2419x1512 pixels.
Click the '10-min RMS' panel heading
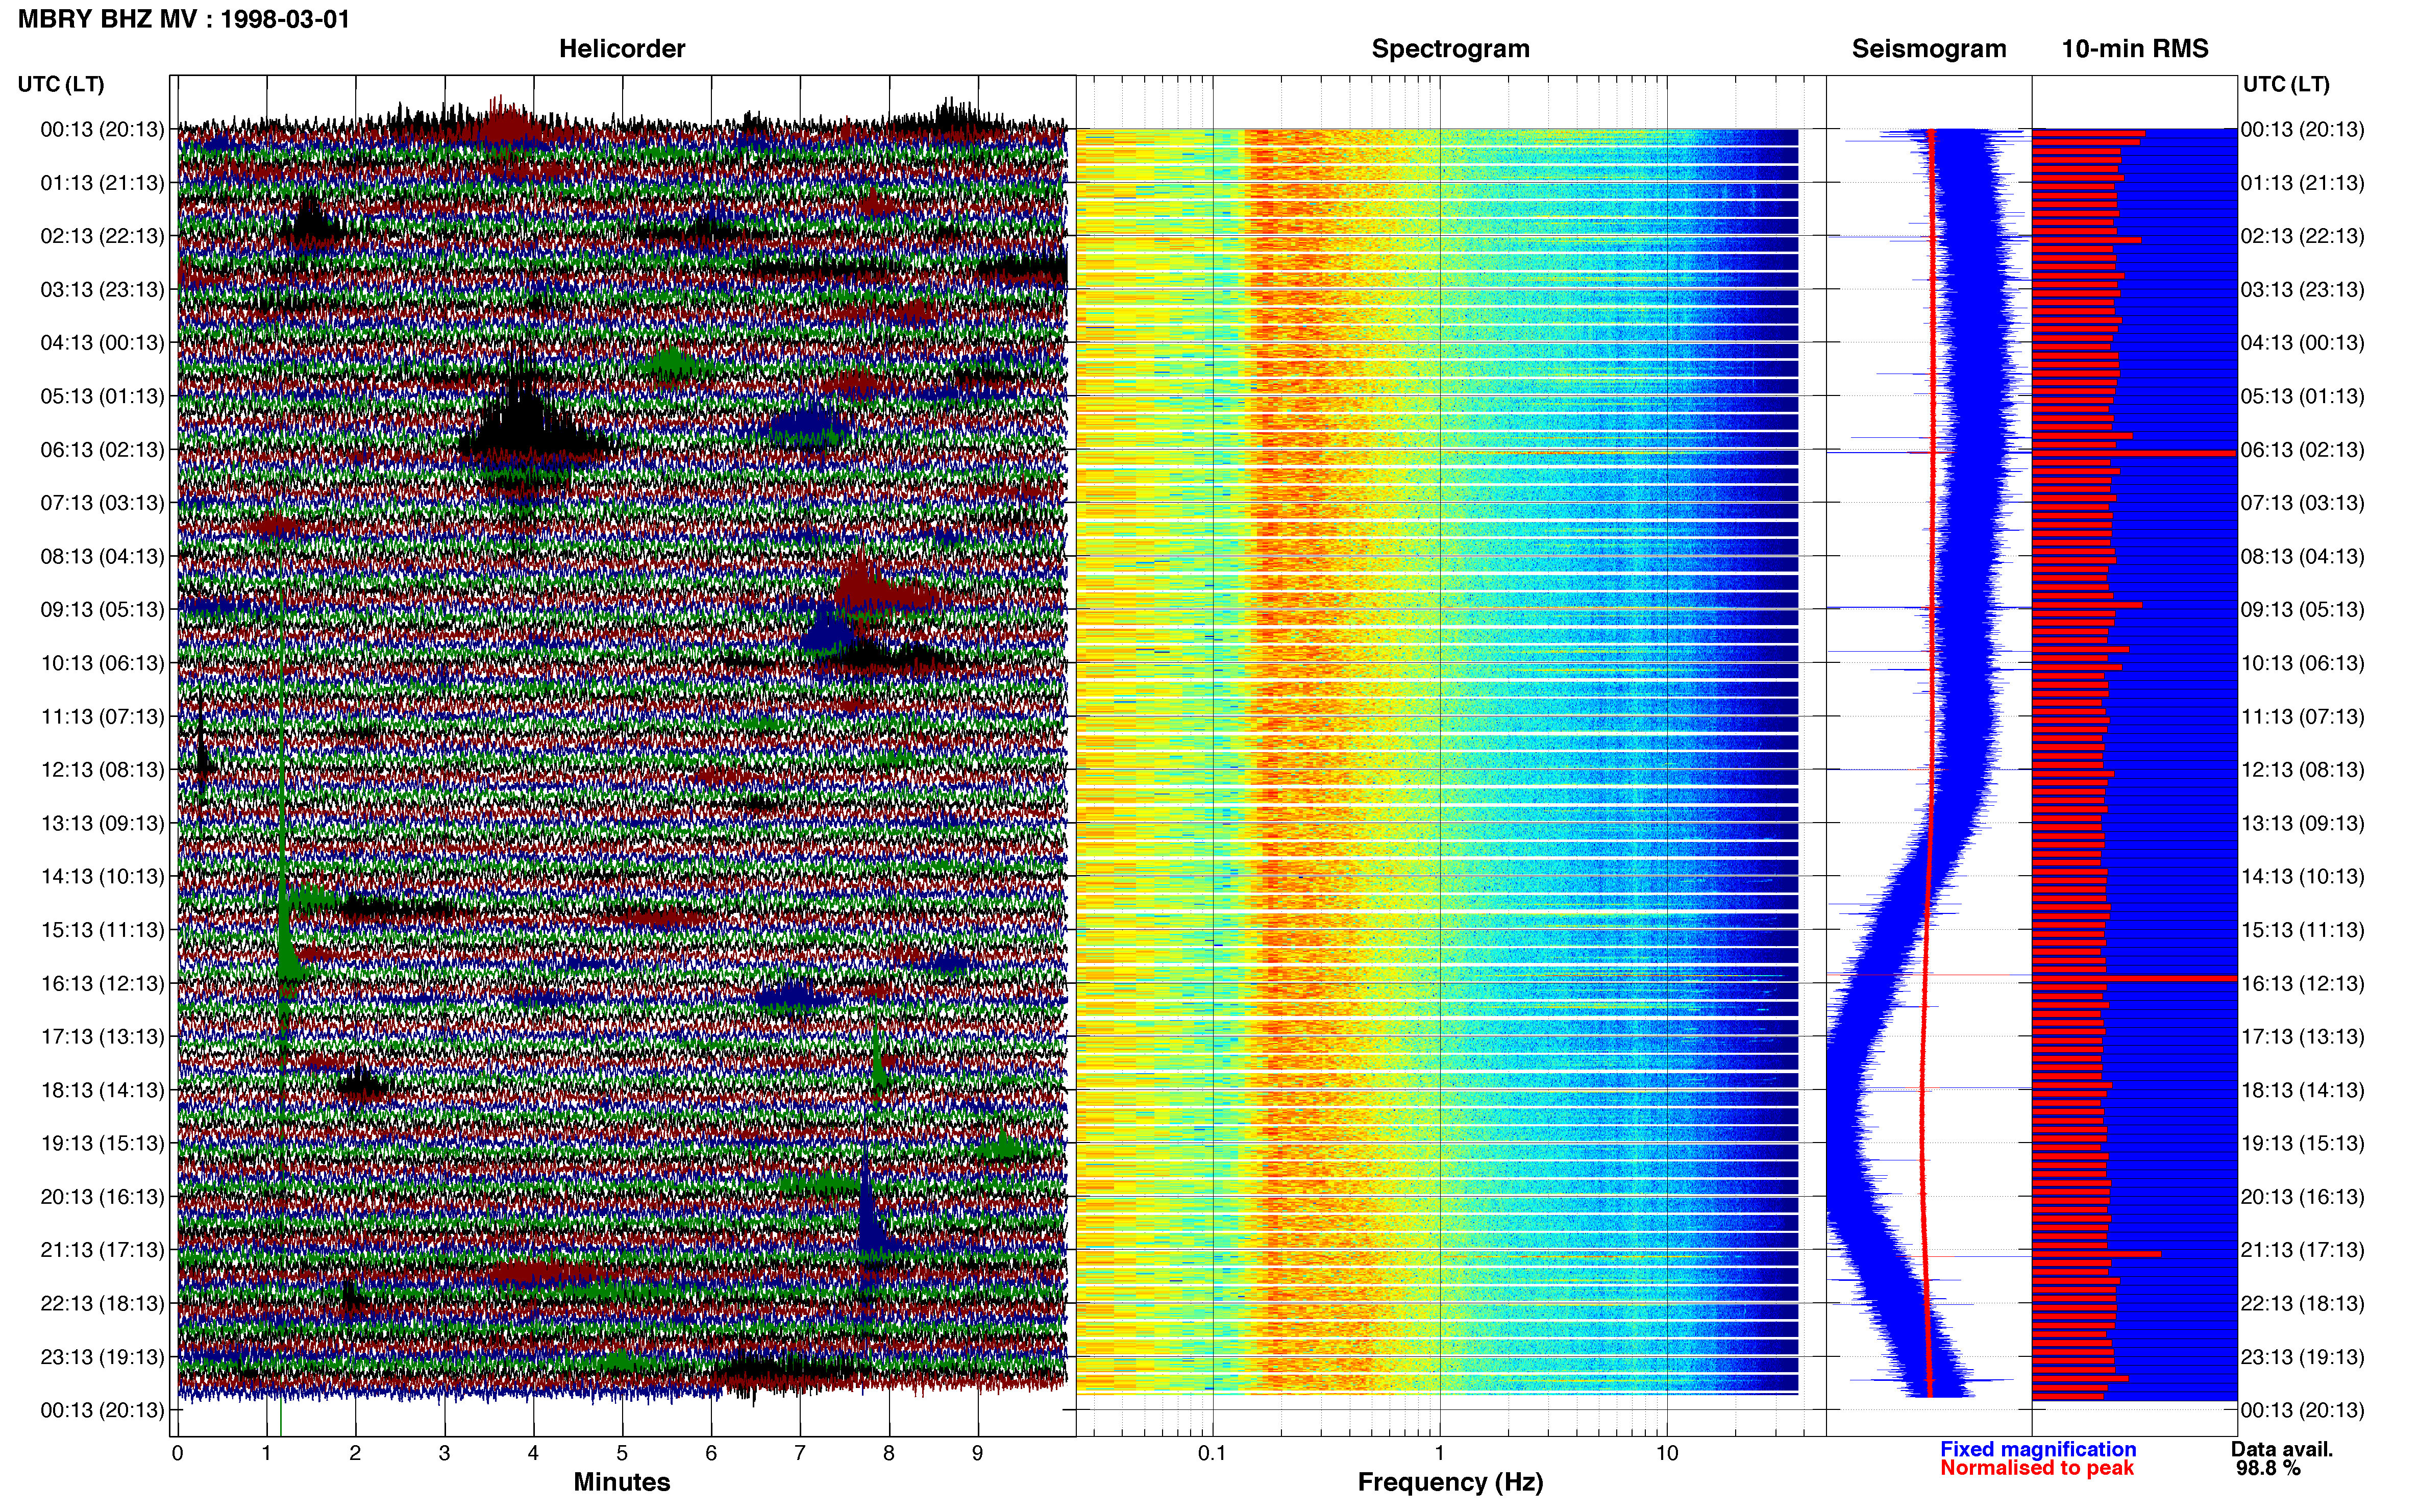coord(2135,49)
